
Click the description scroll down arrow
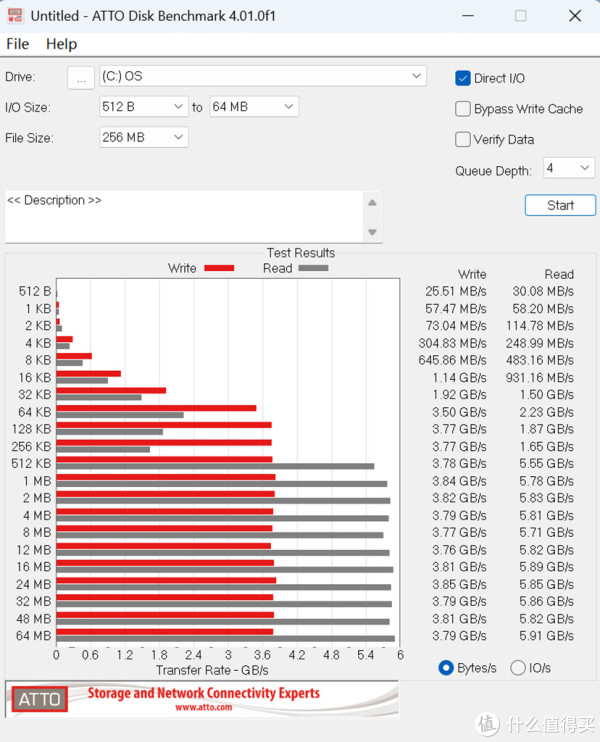pos(373,232)
